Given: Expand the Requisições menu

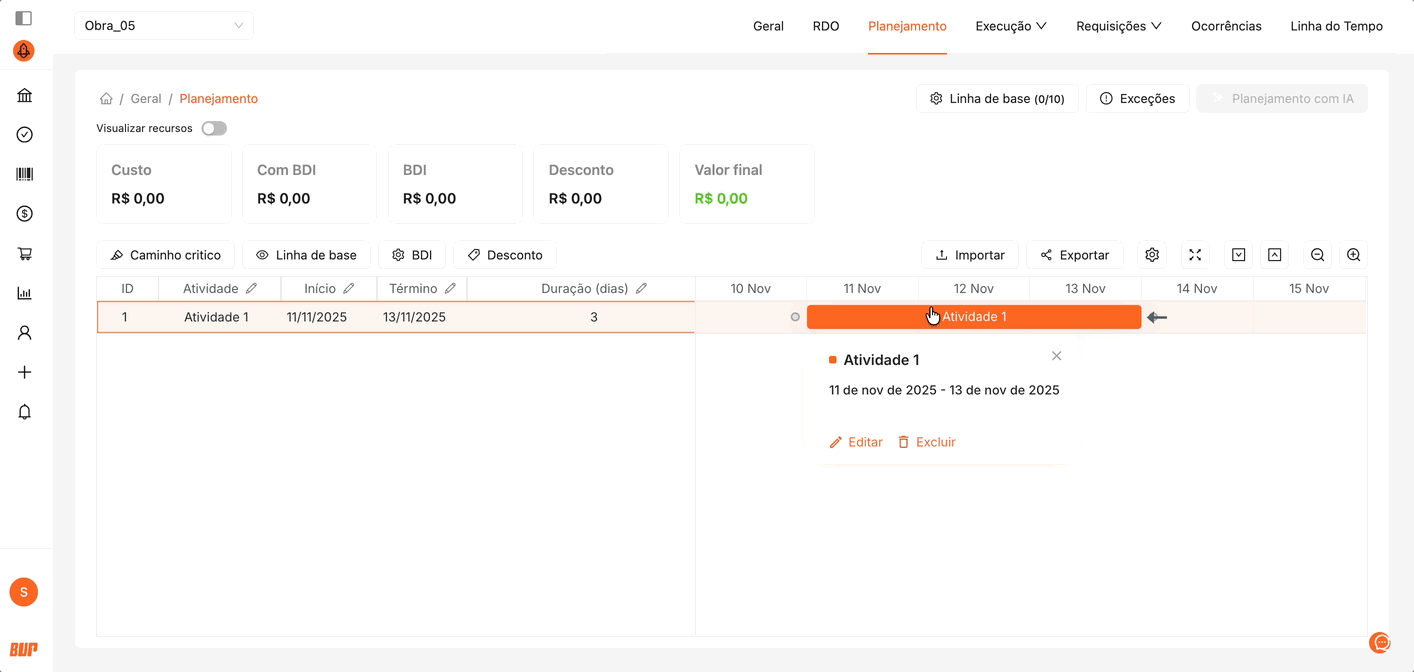Looking at the screenshot, I should [x=1118, y=26].
